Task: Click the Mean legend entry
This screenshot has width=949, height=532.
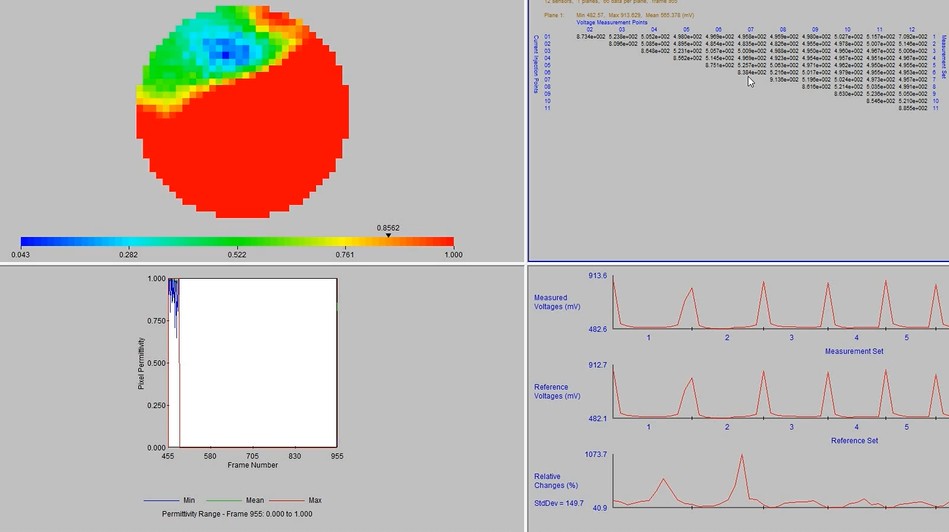Action: [x=235, y=501]
